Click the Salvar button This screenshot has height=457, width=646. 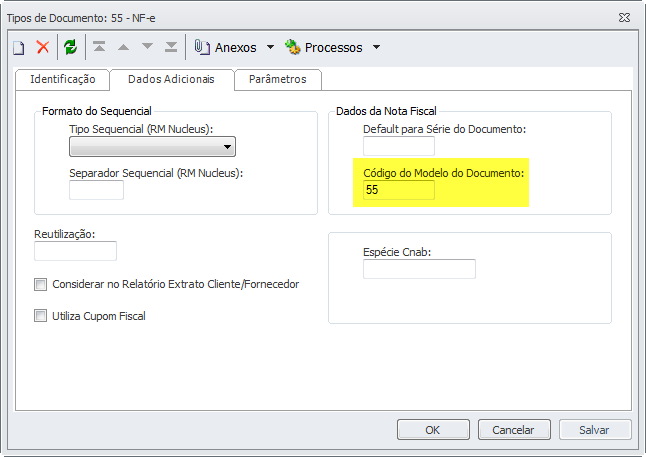pos(594,429)
